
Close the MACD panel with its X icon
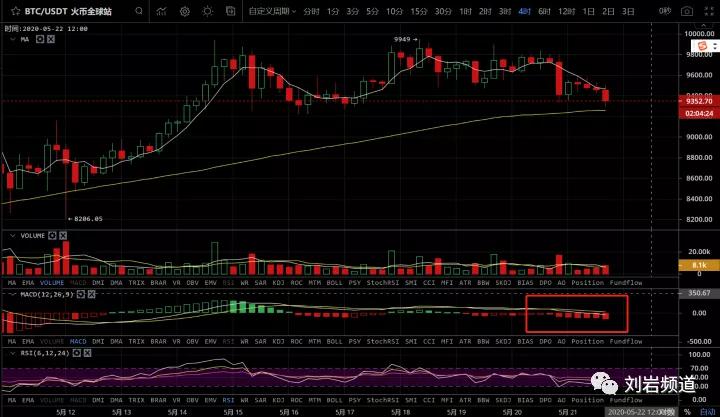coord(91,294)
